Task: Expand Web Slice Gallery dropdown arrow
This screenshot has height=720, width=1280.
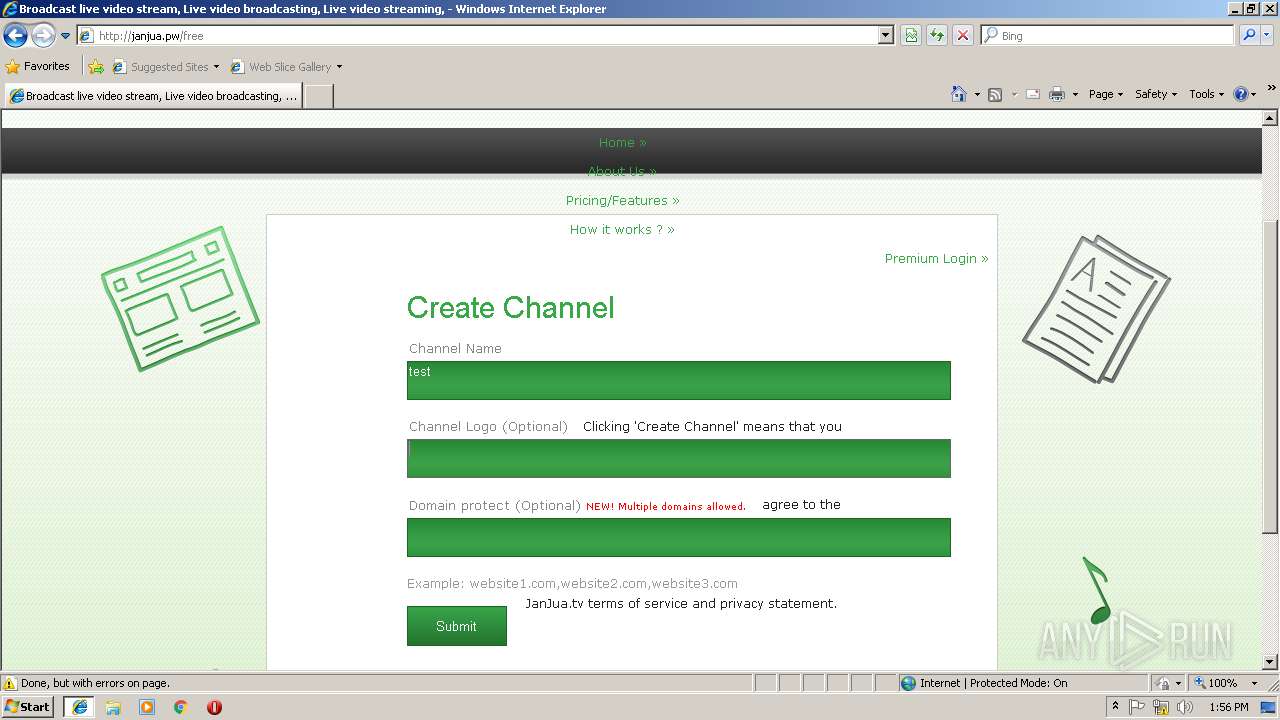Action: [x=339, y=67]
